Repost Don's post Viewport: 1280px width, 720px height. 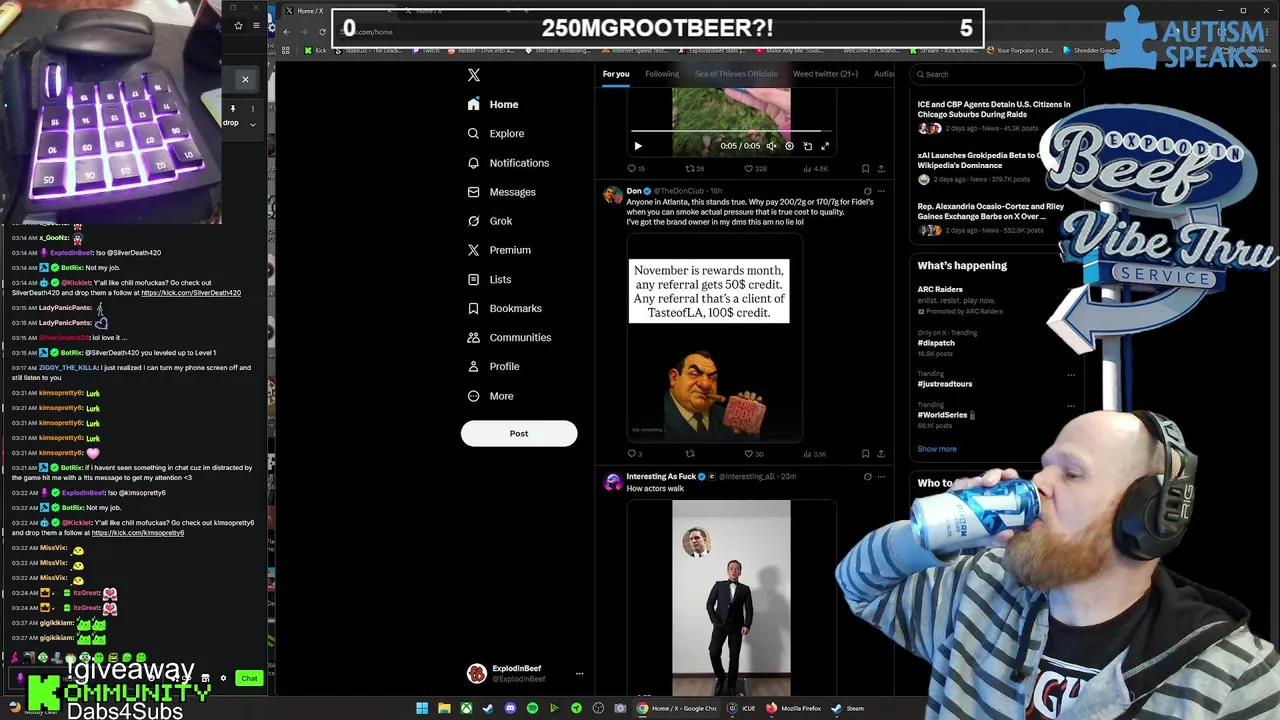click(x=689, y=454)
